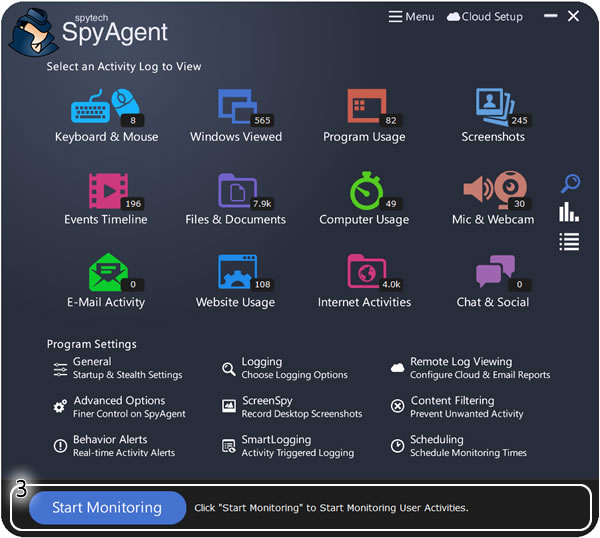Click the 'Mic & Webcam' label
This screenshot has width=600, height=538.
493,219
